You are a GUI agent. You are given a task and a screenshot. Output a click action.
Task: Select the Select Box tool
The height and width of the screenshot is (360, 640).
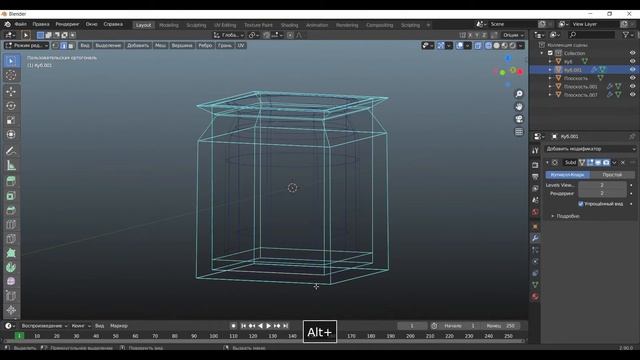coord(11,61)
